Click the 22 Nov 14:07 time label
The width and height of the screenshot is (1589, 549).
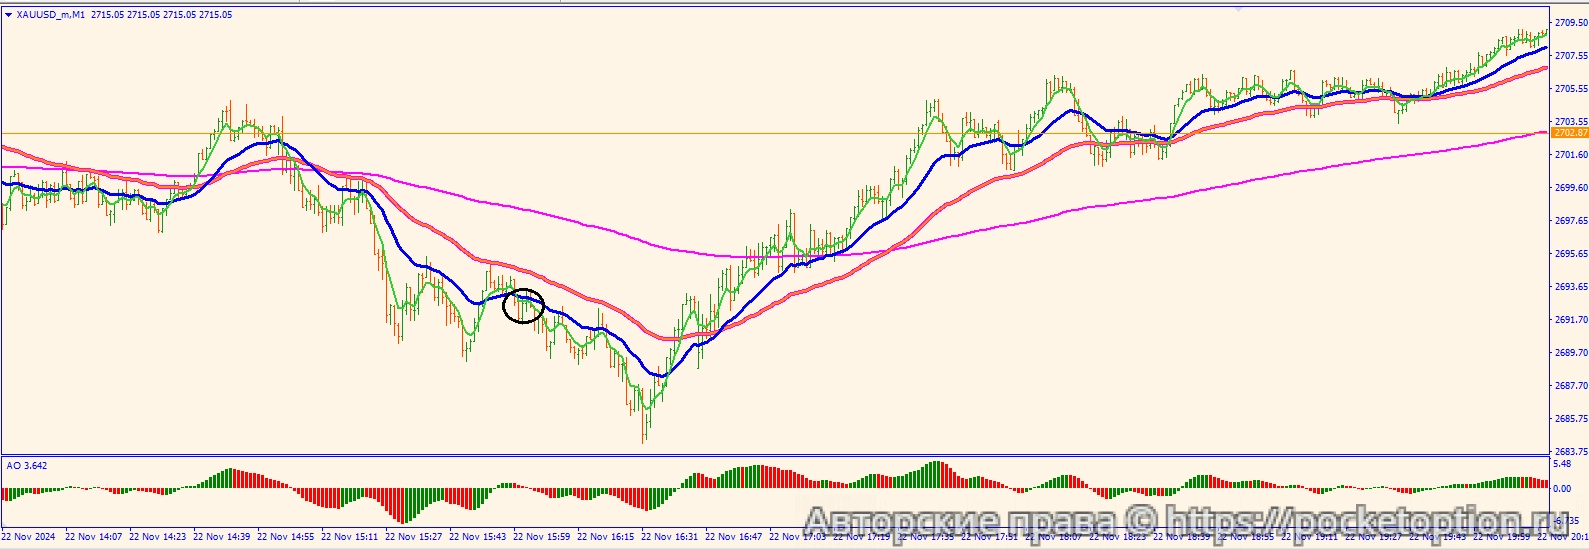(x=94, y=537)
